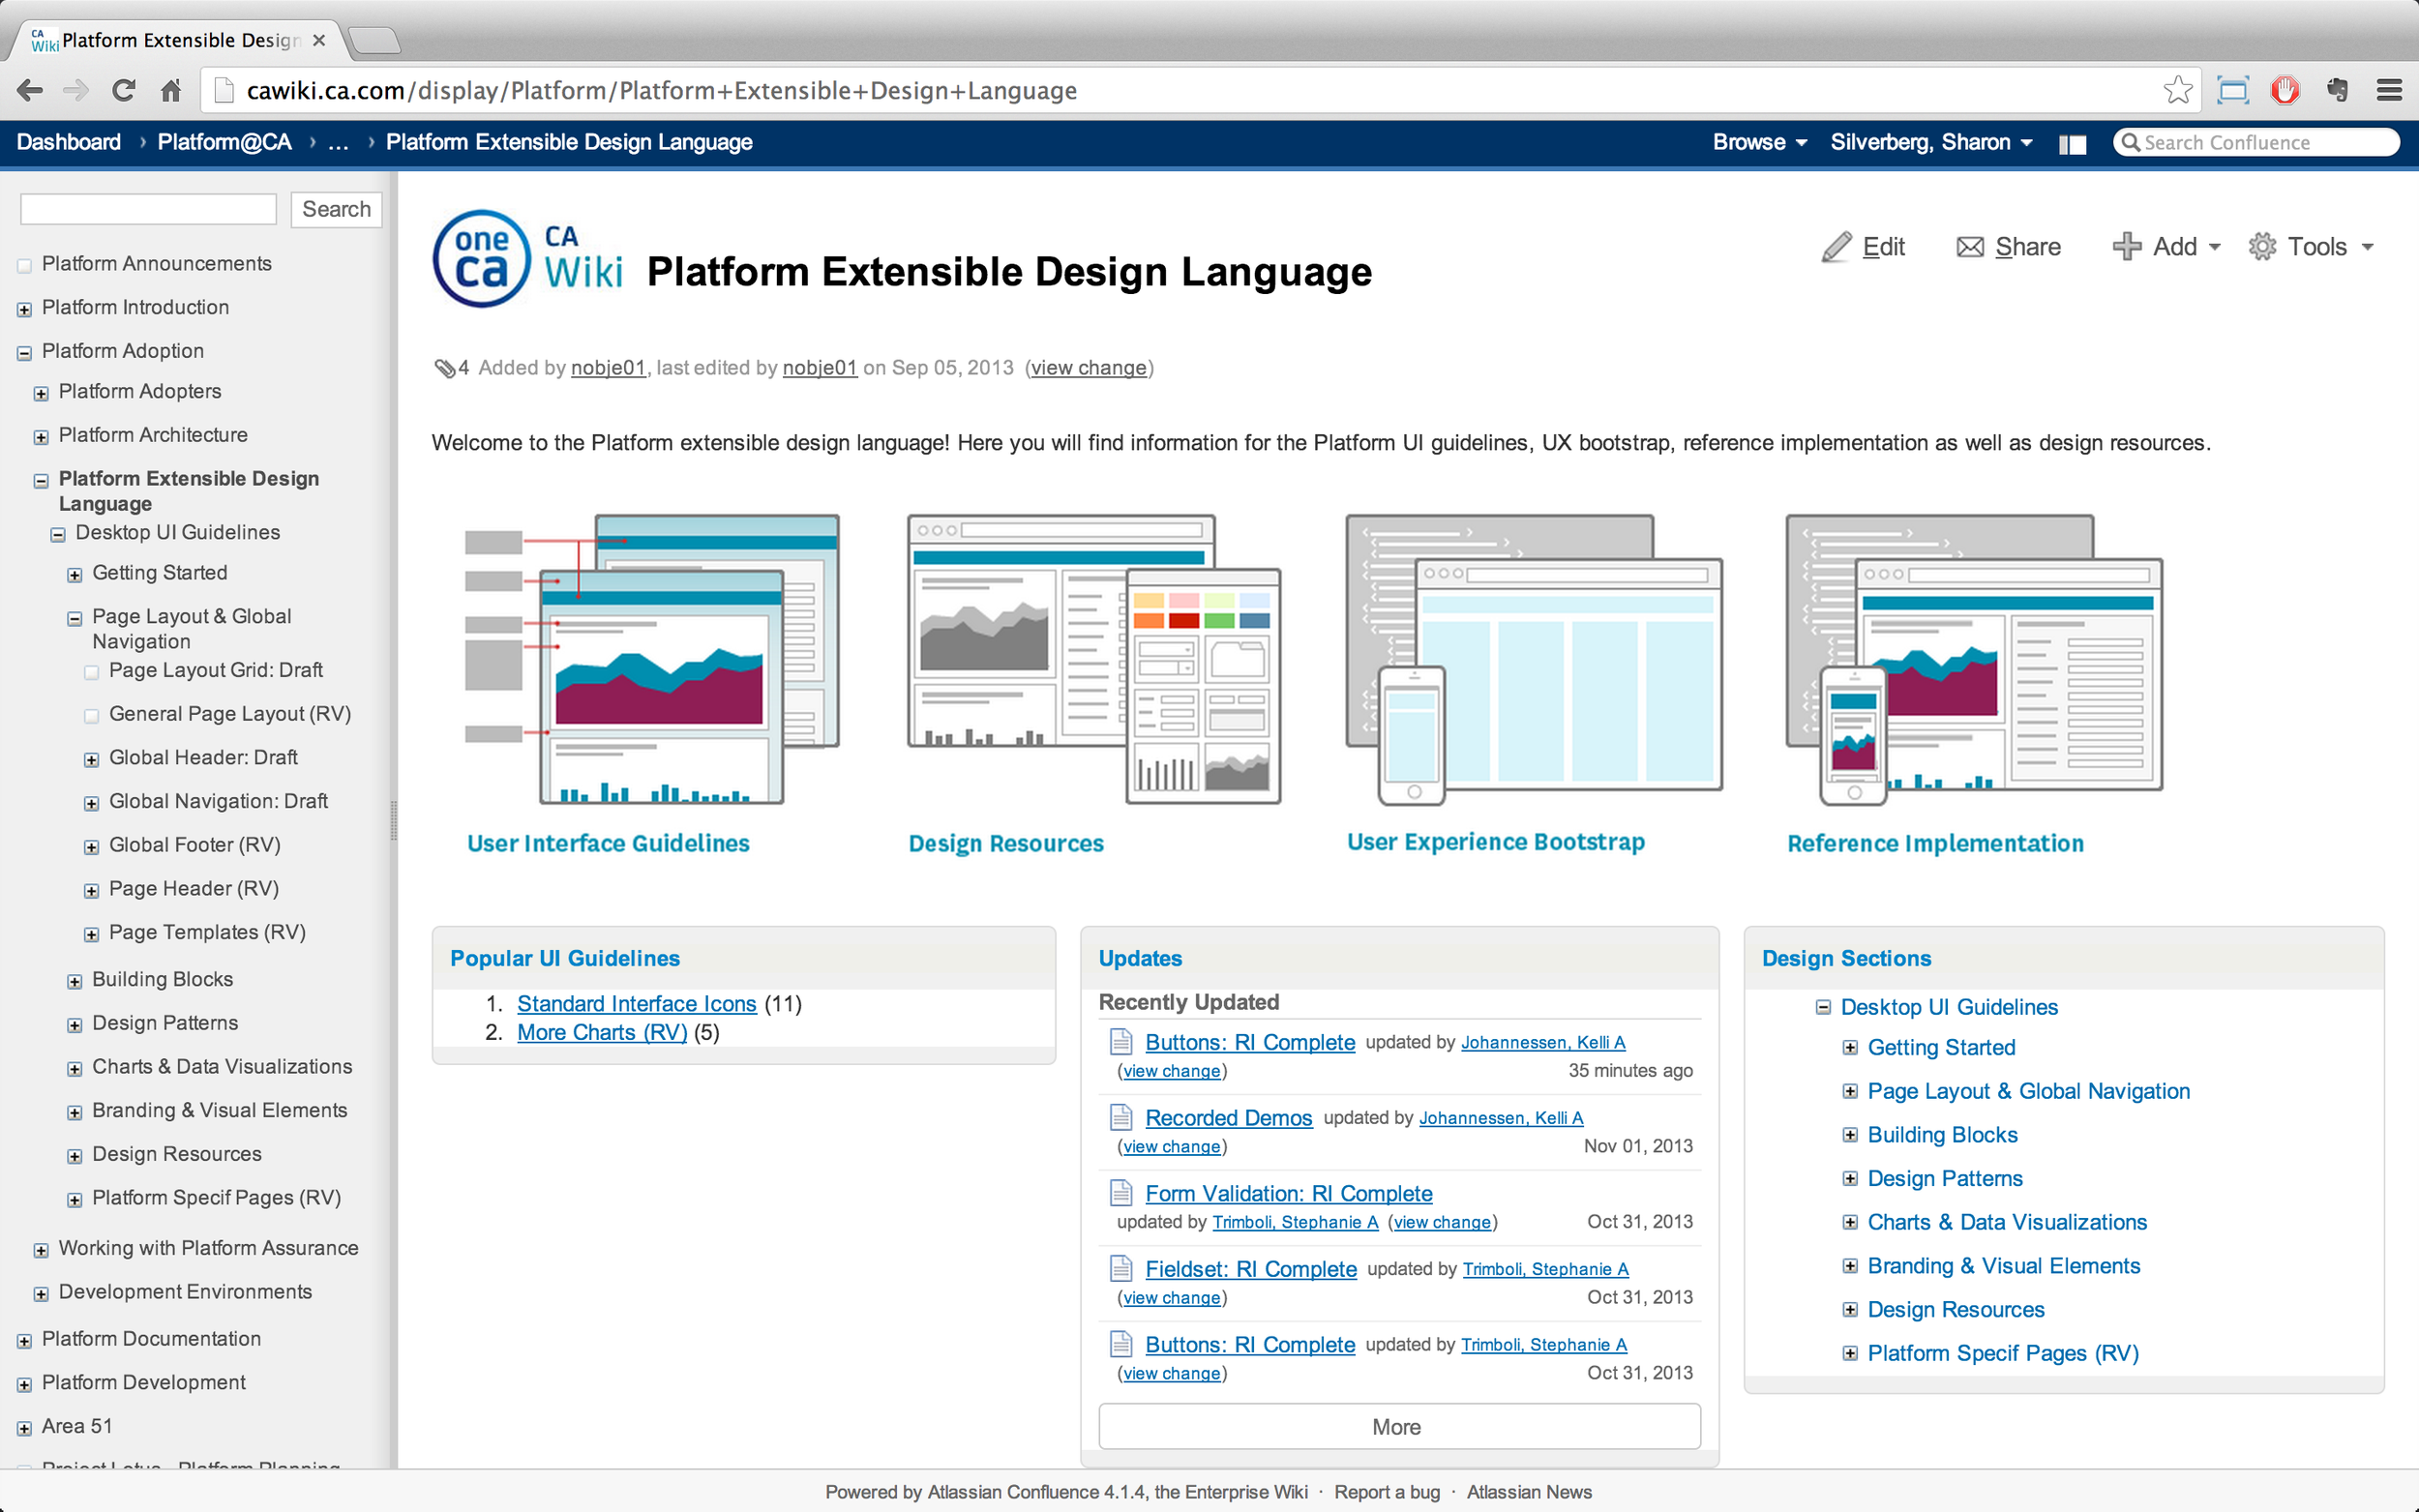Viewport: 2419px width, 1512px height.
Task: Click the User Interface Guidelines illustration
Action: (651, 659)
